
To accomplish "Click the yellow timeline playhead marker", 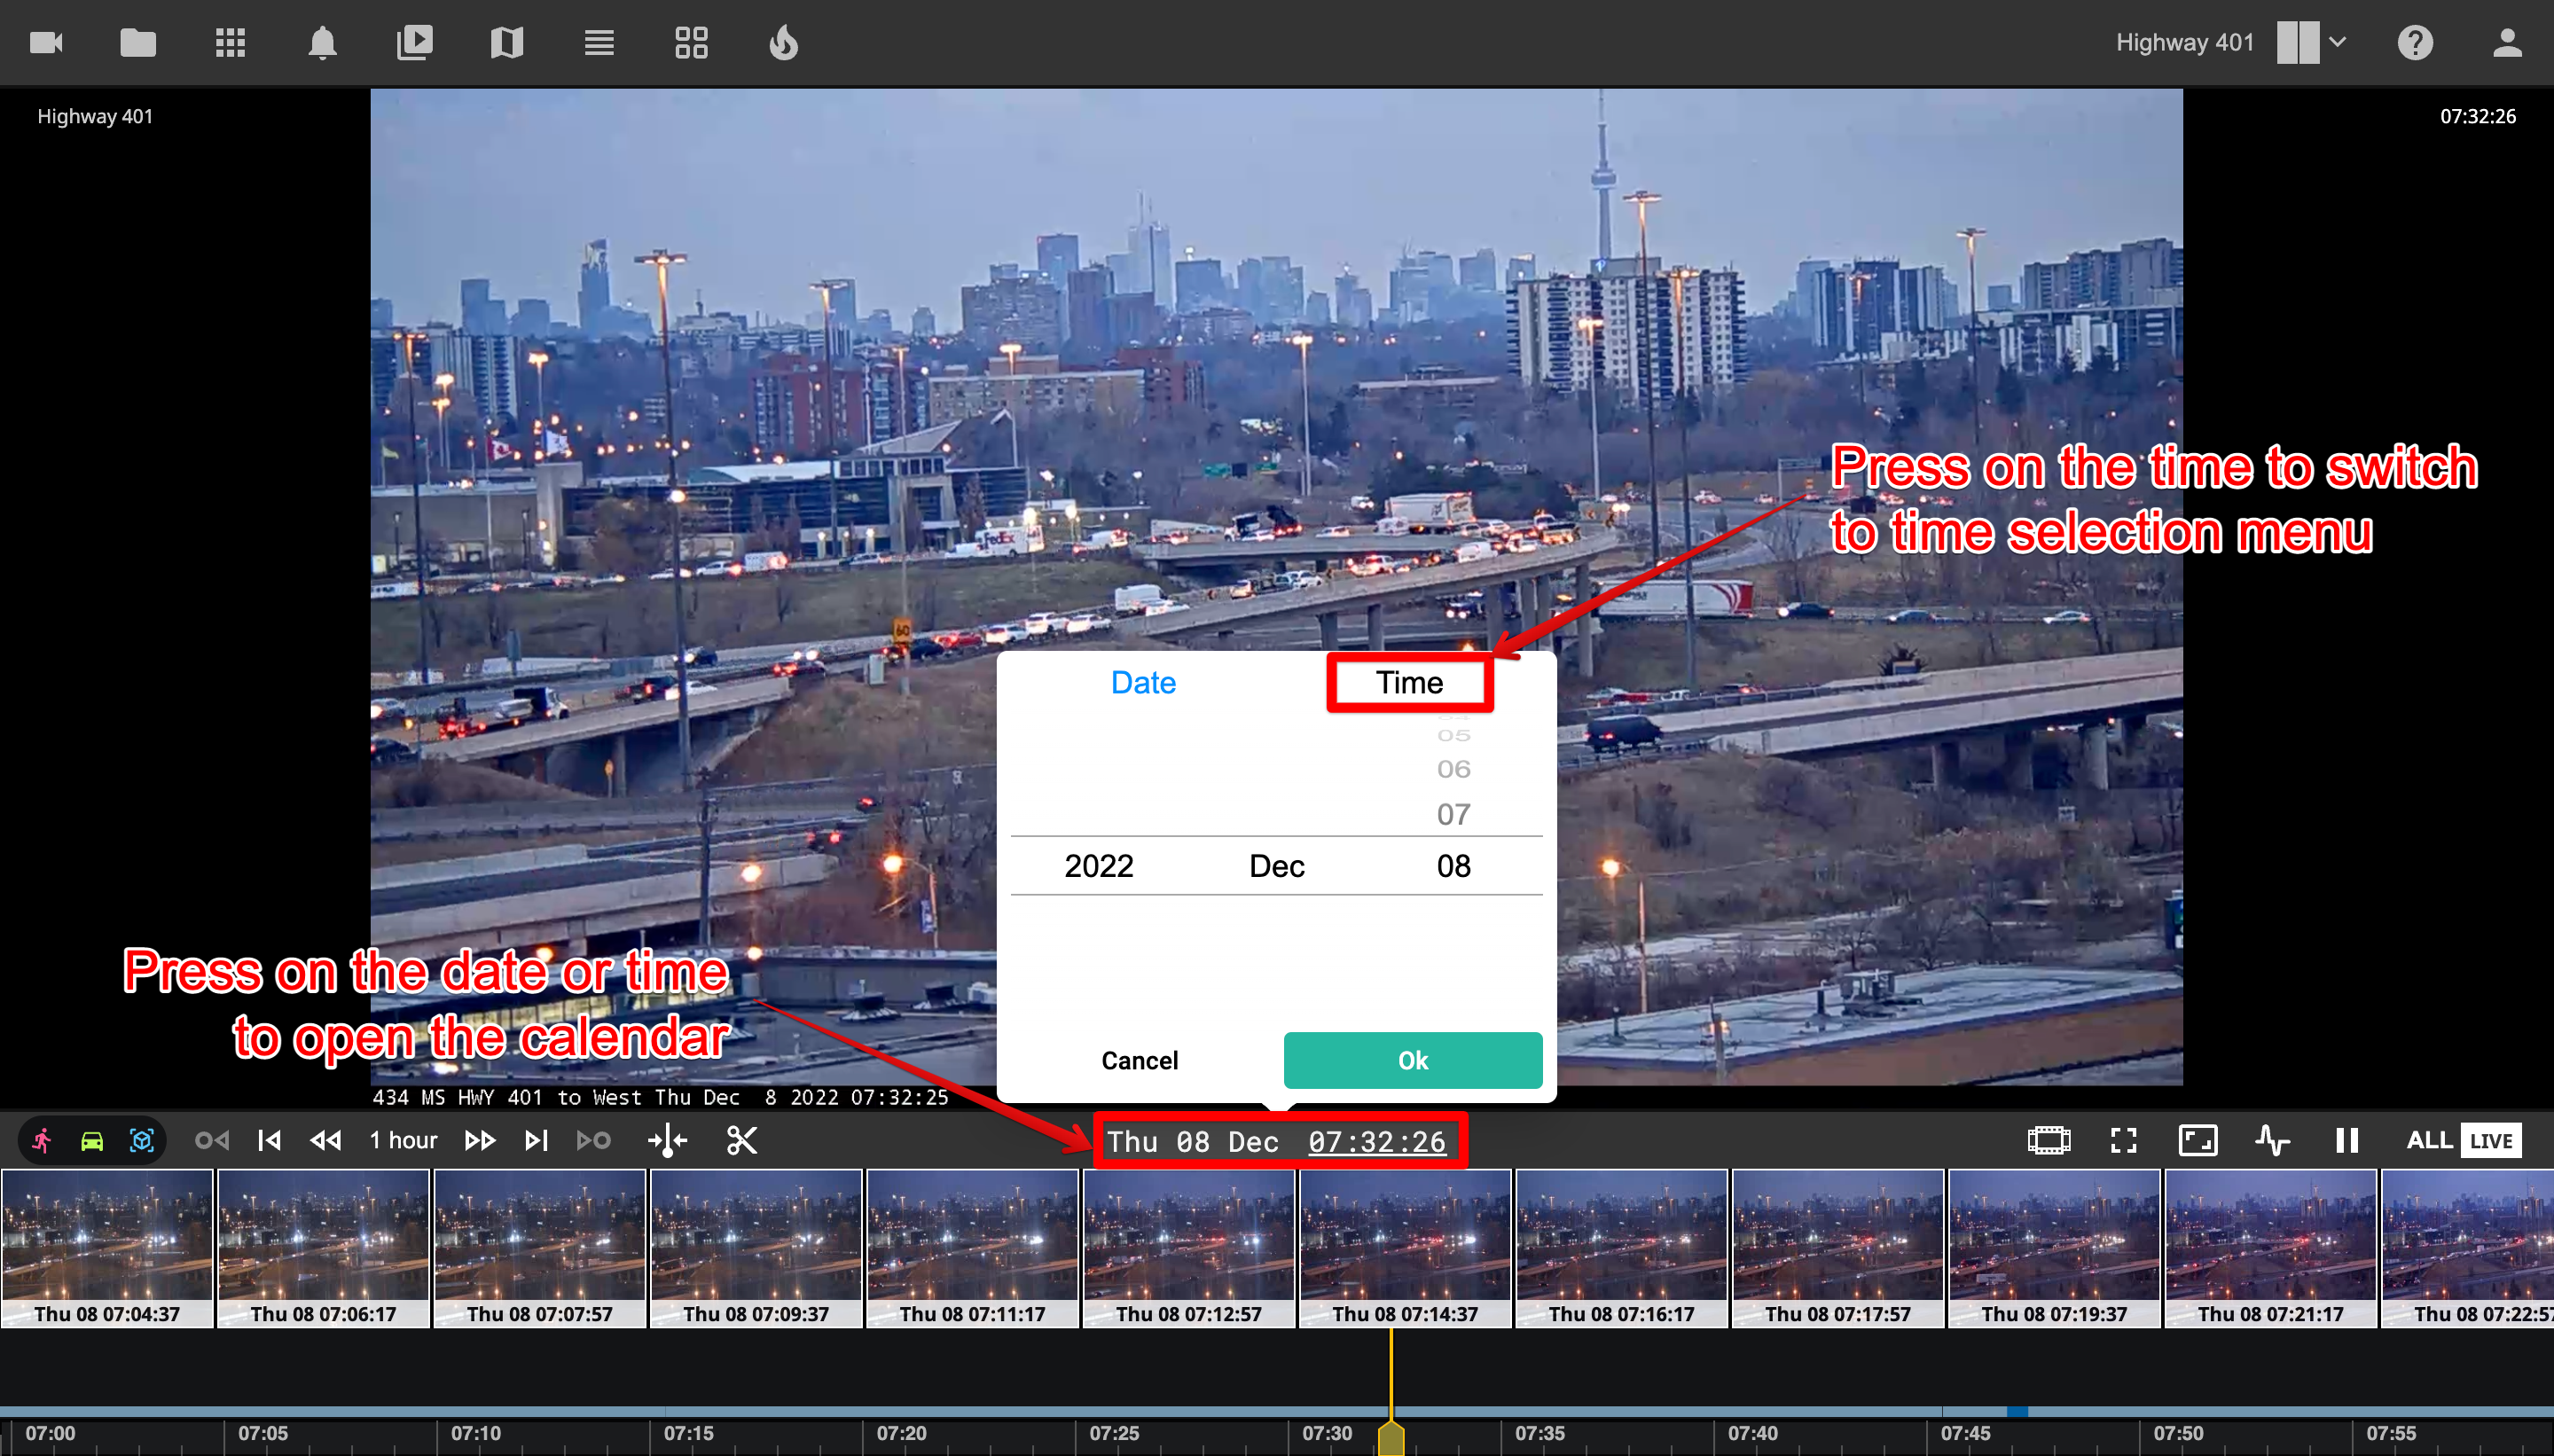I will (1391, 1438).
